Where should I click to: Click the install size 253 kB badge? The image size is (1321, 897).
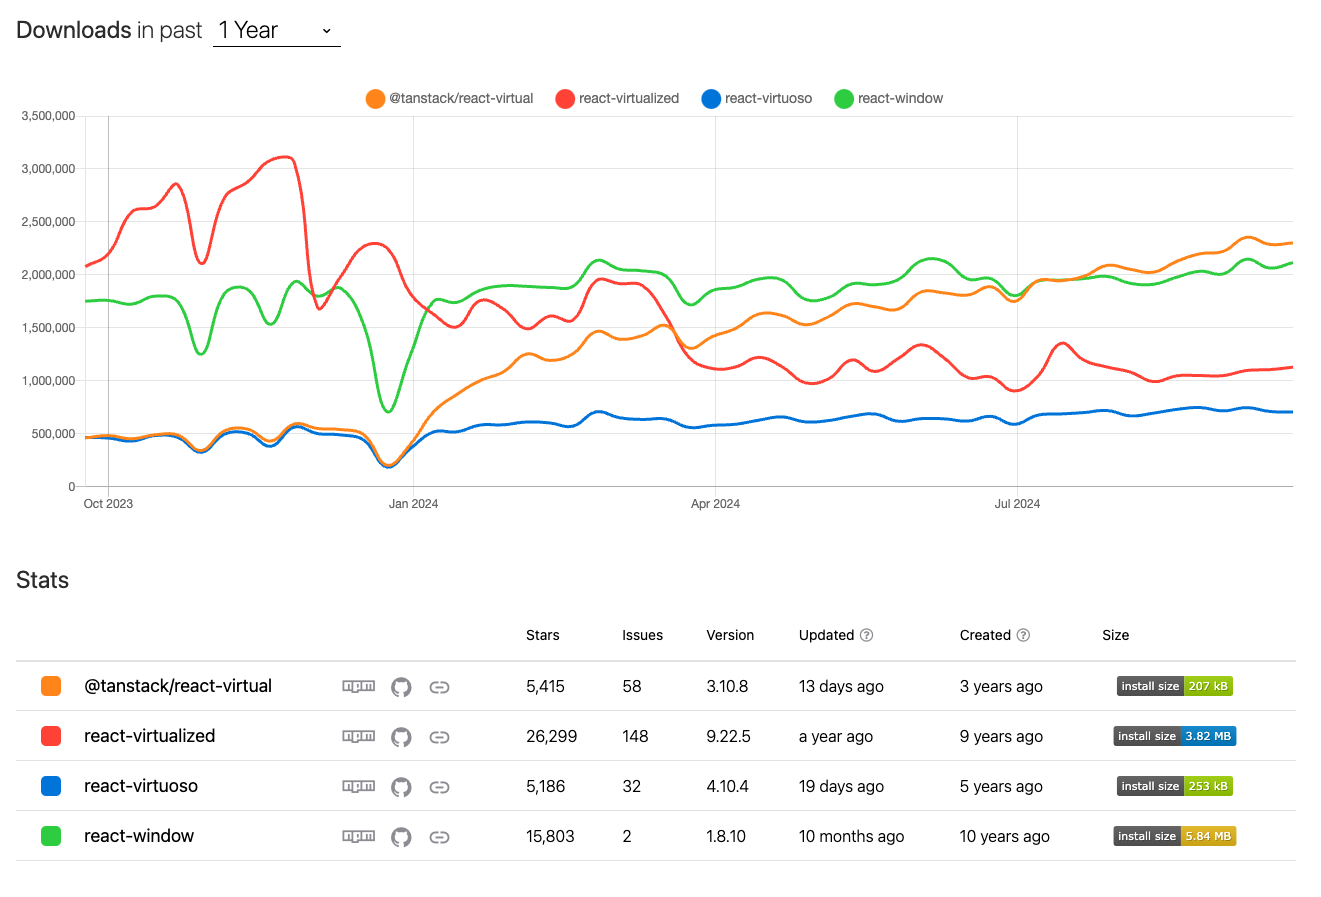point(1175,786)
